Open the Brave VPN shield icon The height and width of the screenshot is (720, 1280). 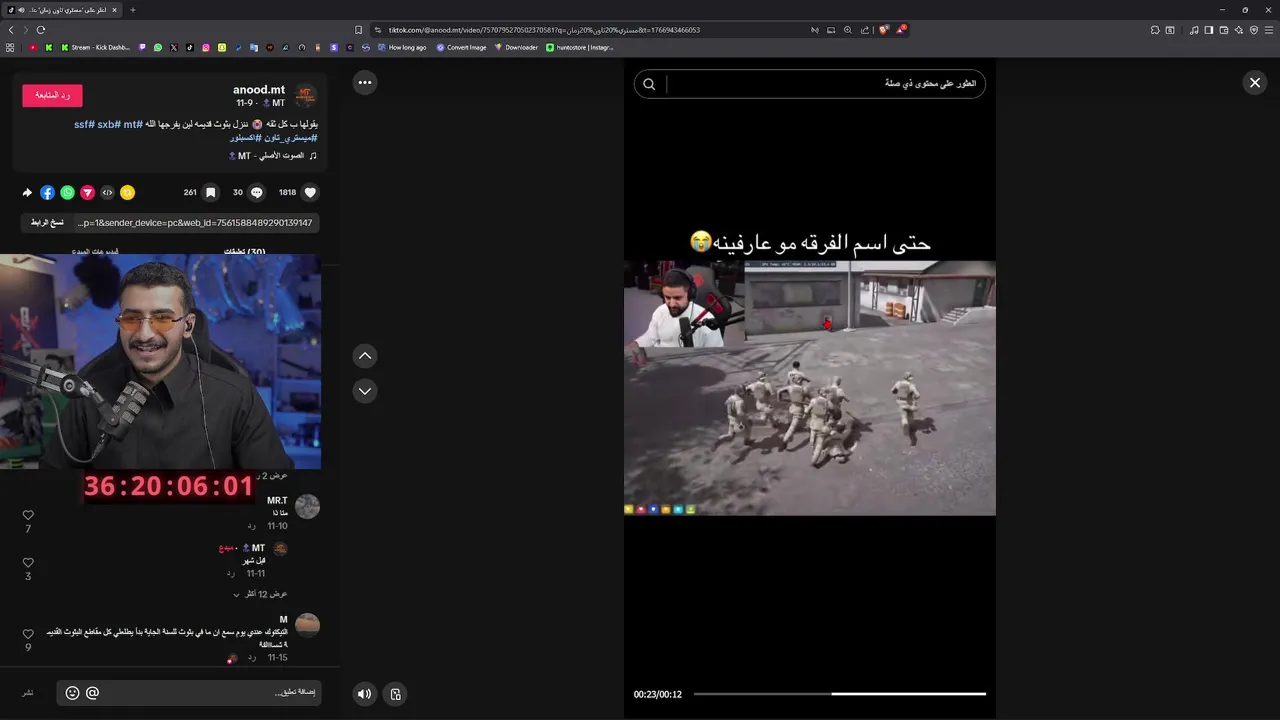click(x=1253, y=30)
